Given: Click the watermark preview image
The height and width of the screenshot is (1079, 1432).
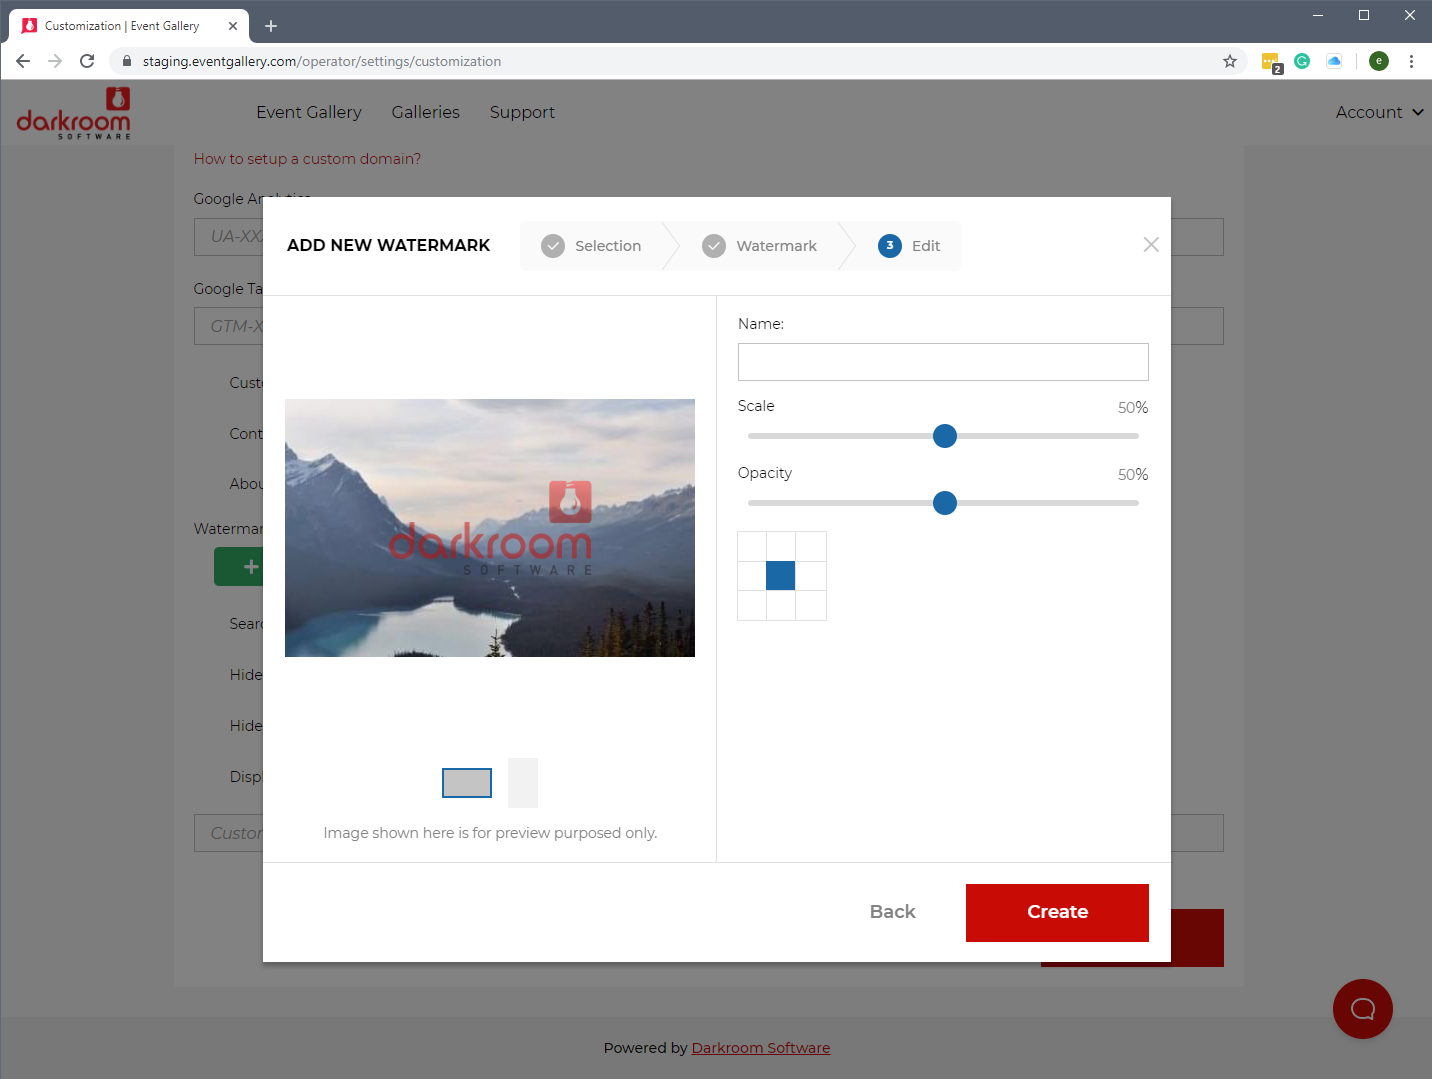Looking at the screenshot, I should [490, 528].
